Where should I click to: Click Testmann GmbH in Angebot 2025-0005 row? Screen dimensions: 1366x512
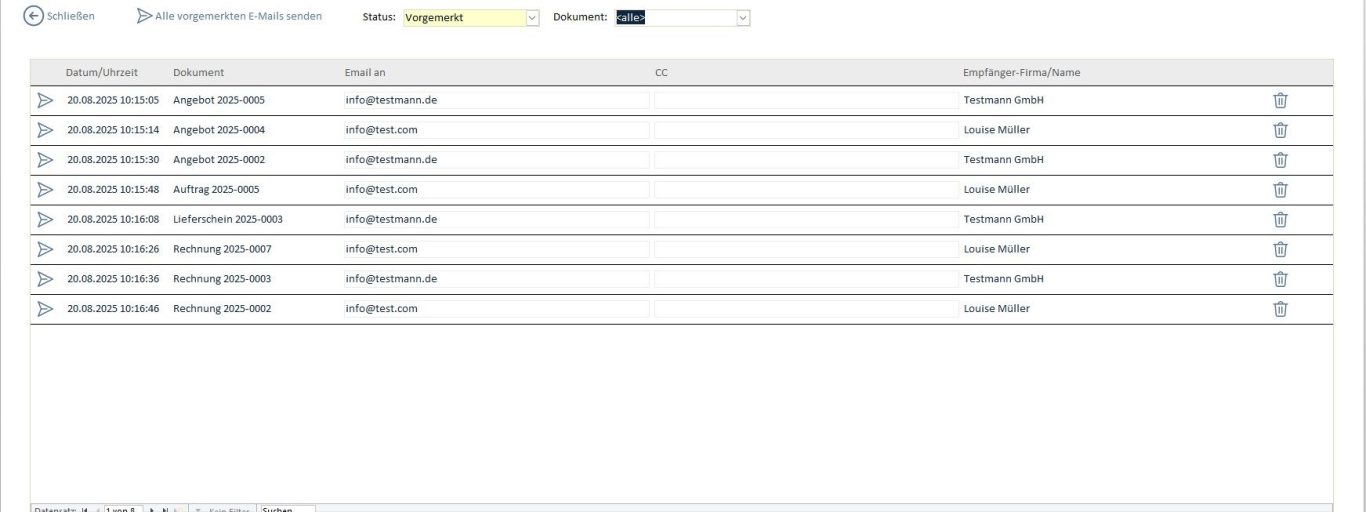click(1003, 100)
